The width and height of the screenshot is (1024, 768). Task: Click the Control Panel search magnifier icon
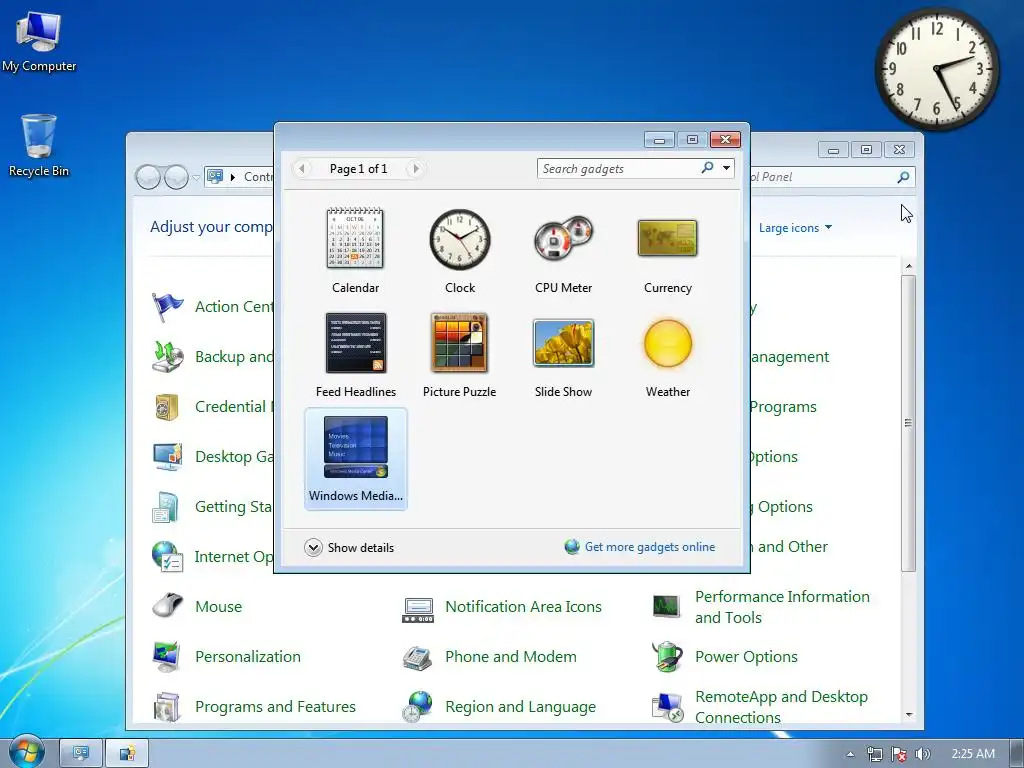(903, 177)
